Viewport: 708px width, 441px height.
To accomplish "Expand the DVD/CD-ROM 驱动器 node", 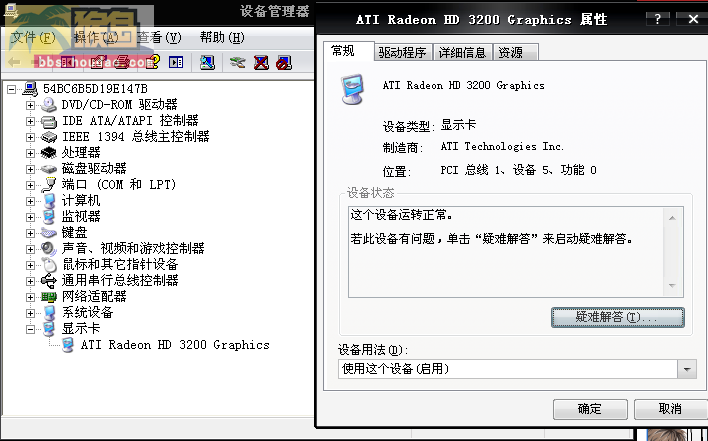I will (30, 105).
